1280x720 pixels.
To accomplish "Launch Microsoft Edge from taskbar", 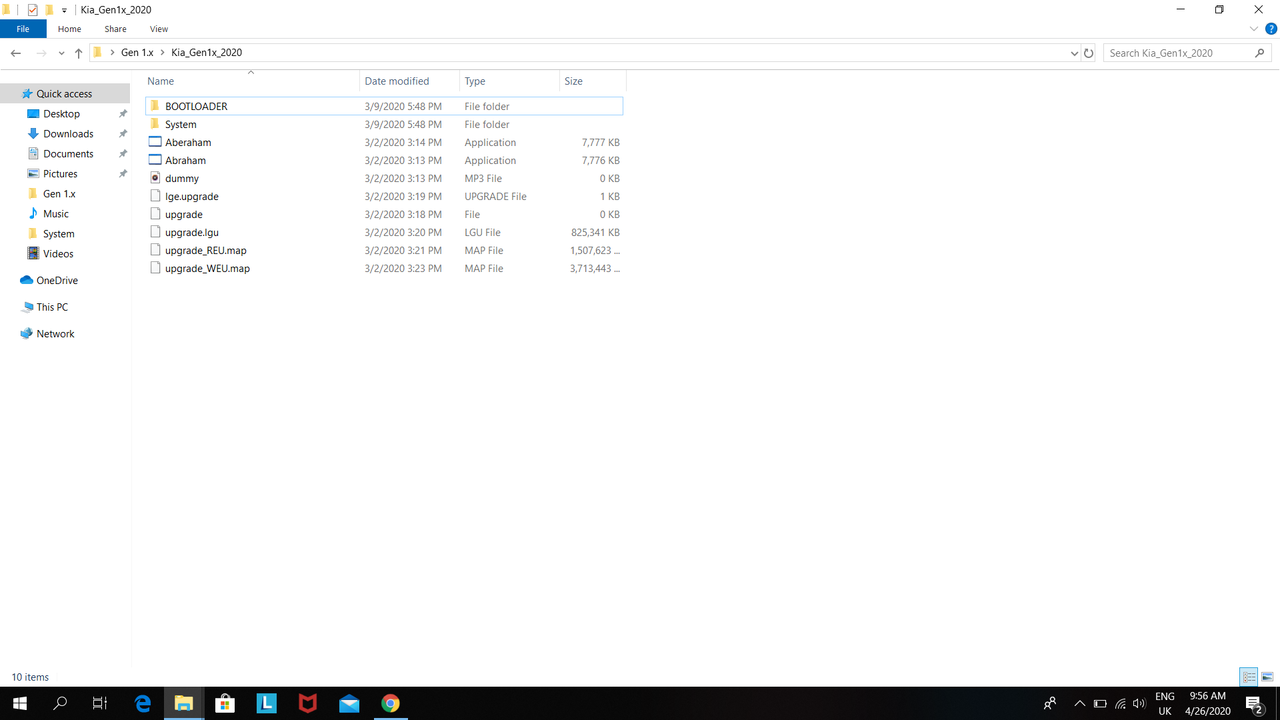I will pyautogui.click(x=142, y=703).
